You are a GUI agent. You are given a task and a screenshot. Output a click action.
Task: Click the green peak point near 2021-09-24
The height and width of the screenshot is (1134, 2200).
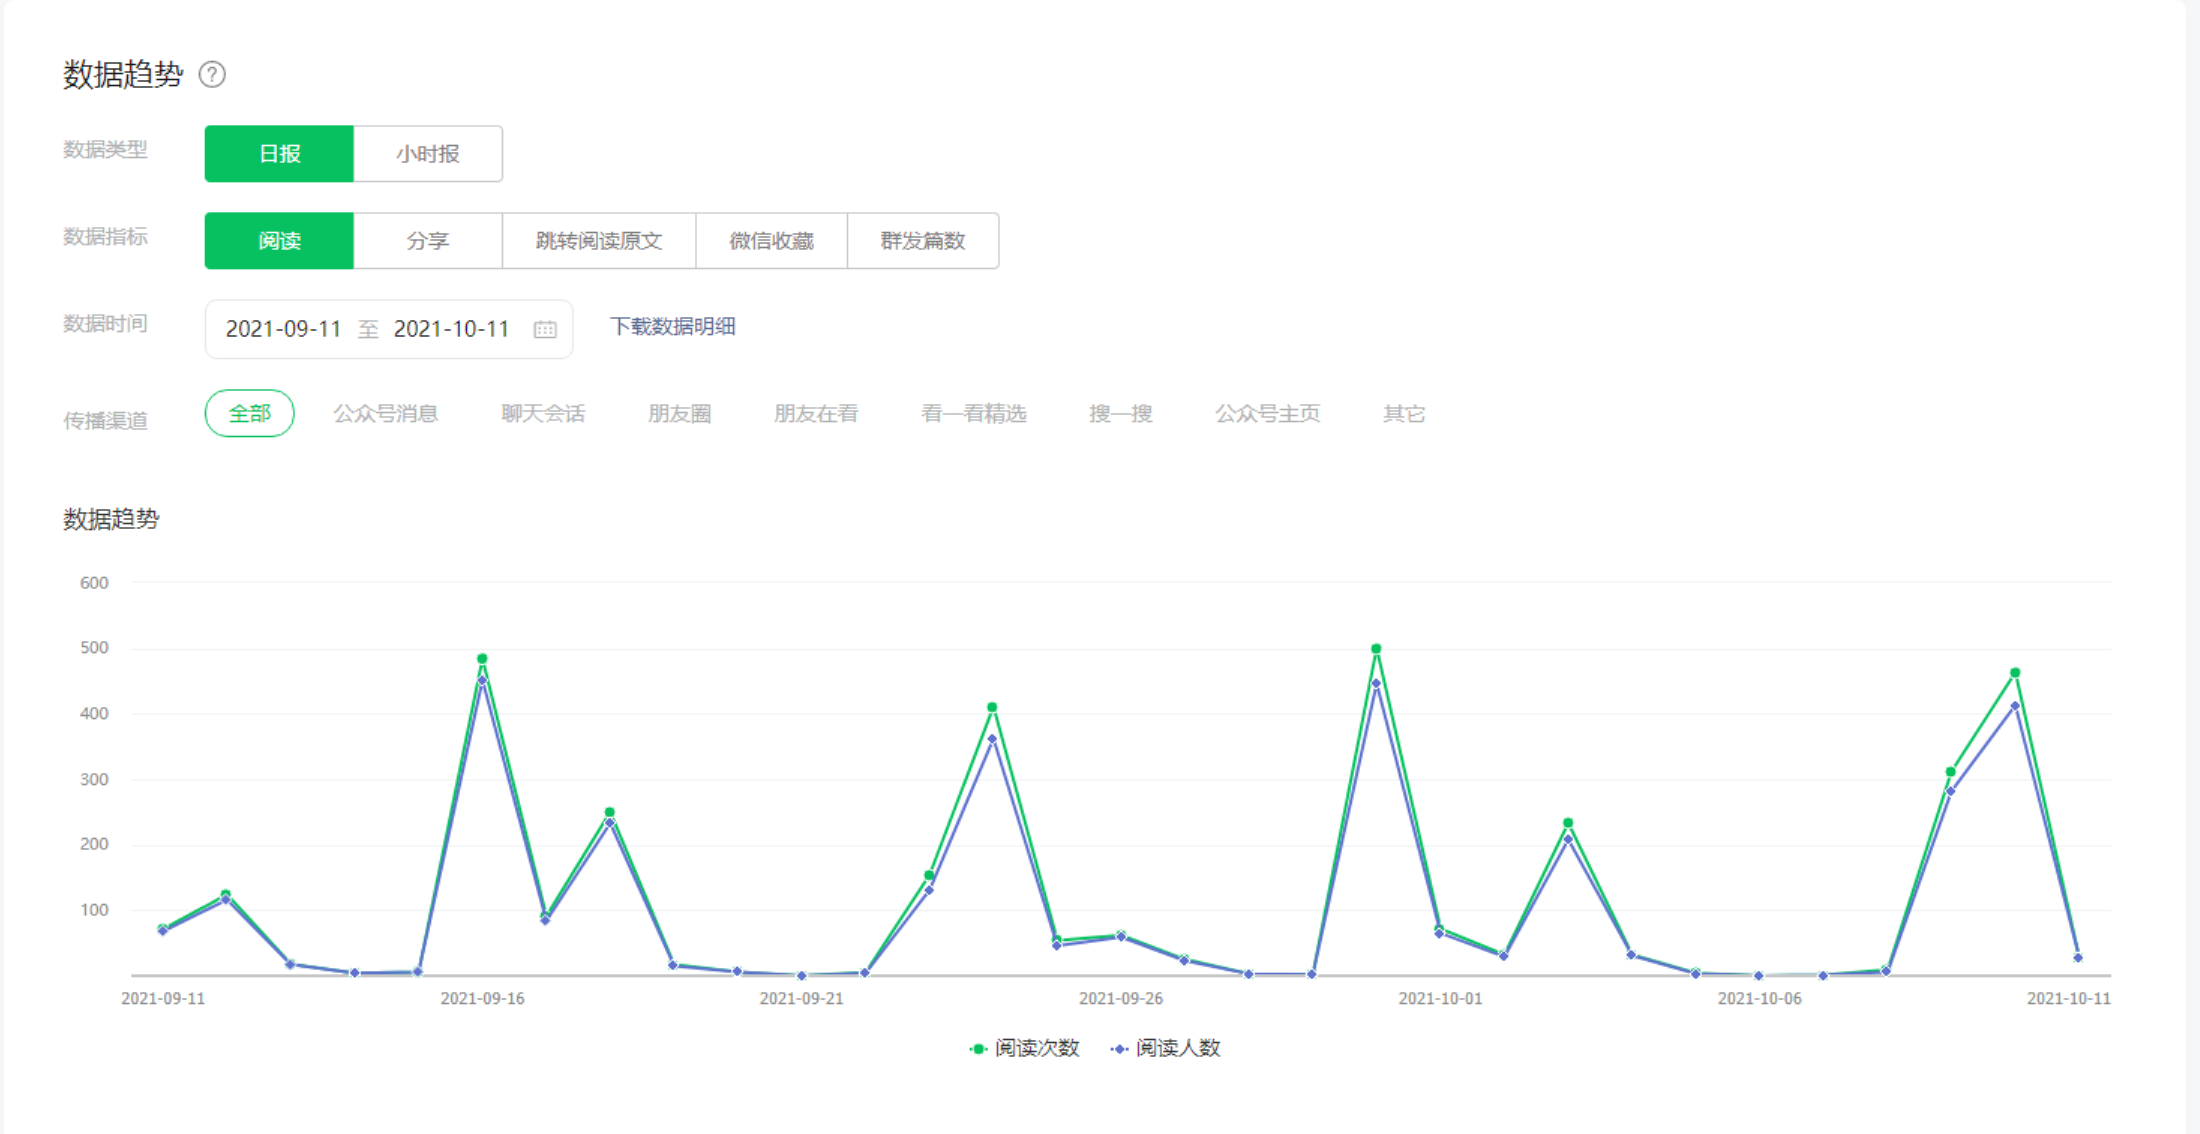[x=992, y=708]
